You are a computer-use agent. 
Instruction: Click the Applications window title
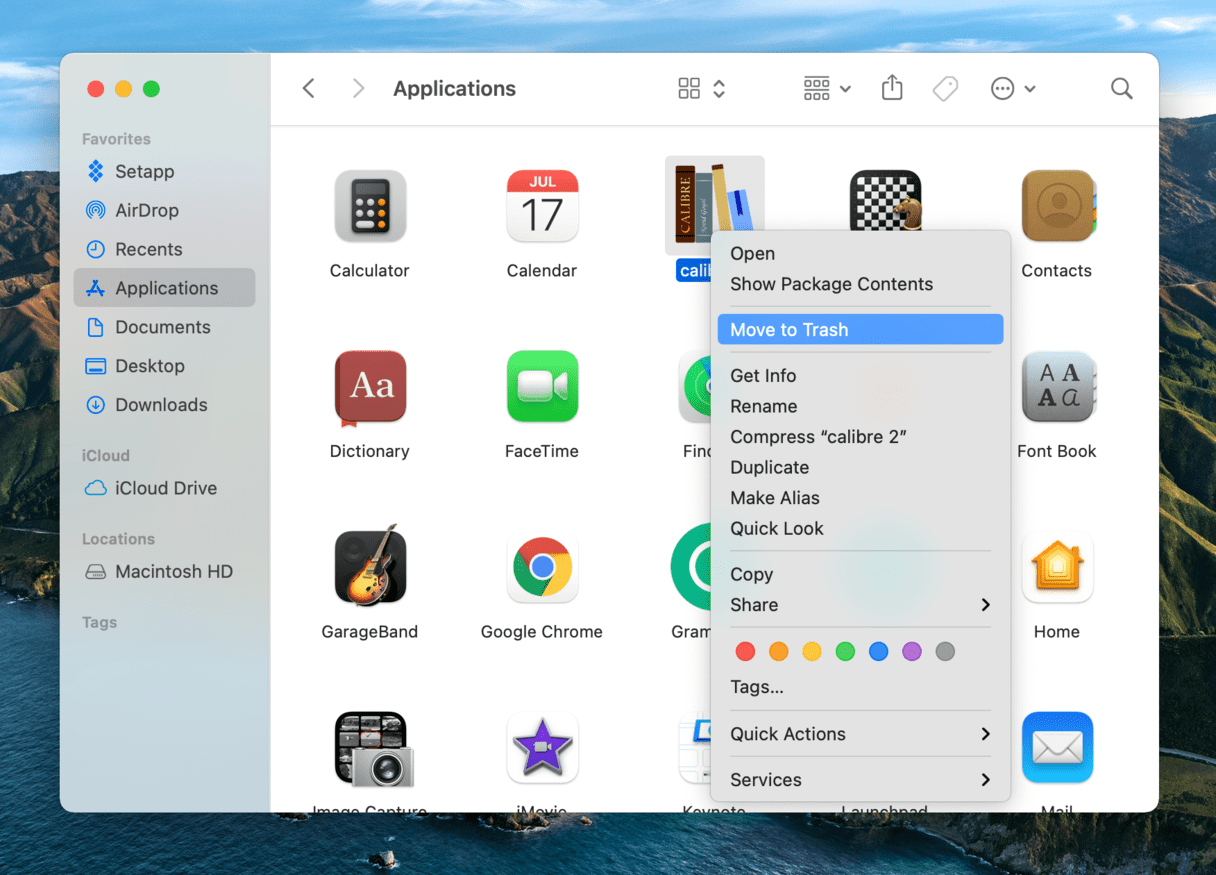click(454, 89)
